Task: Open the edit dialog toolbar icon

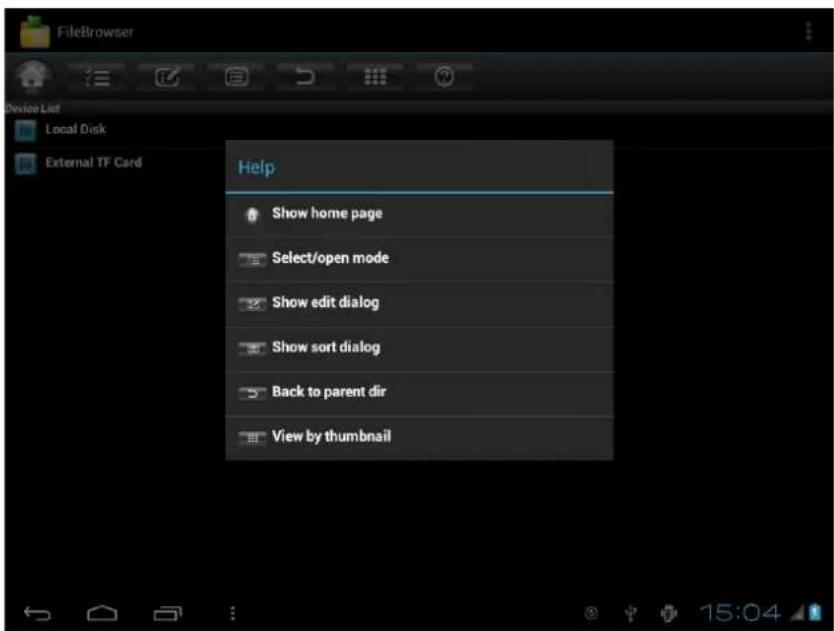Action: click(x=167, y=78)
